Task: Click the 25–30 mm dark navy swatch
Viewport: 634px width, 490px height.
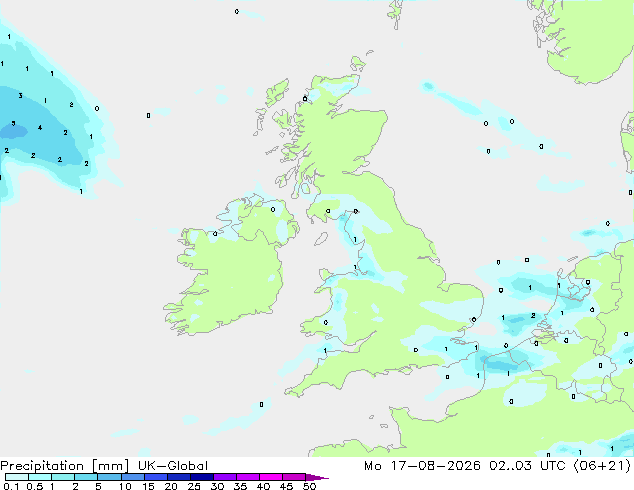Action: (202, 477)
